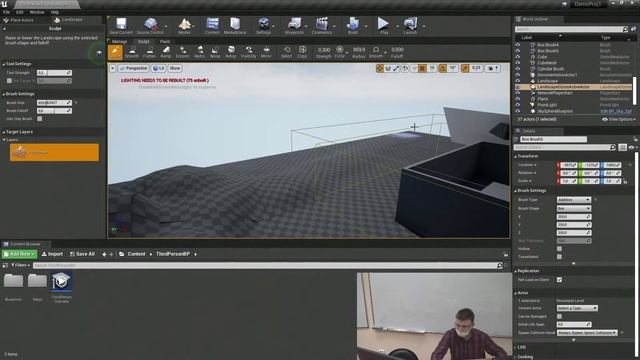Screen dimensions: 640x360
Task: Select the Visibility landscape tool
Action: point(249,52)
